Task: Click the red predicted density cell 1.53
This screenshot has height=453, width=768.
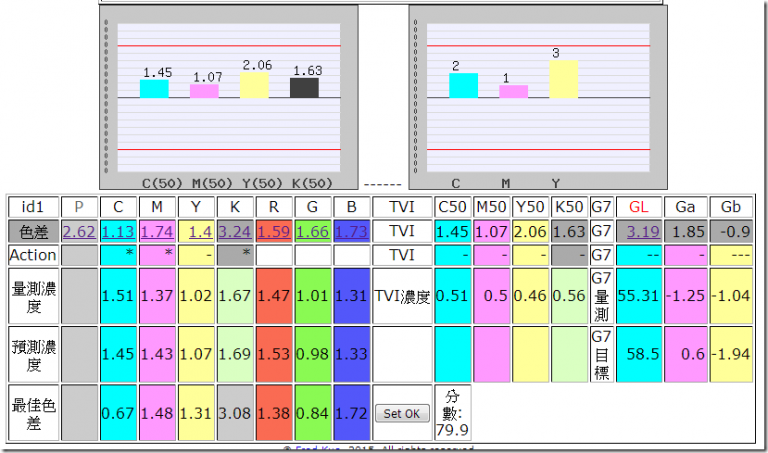Action: pyautogui.click(x=274, y=354)
